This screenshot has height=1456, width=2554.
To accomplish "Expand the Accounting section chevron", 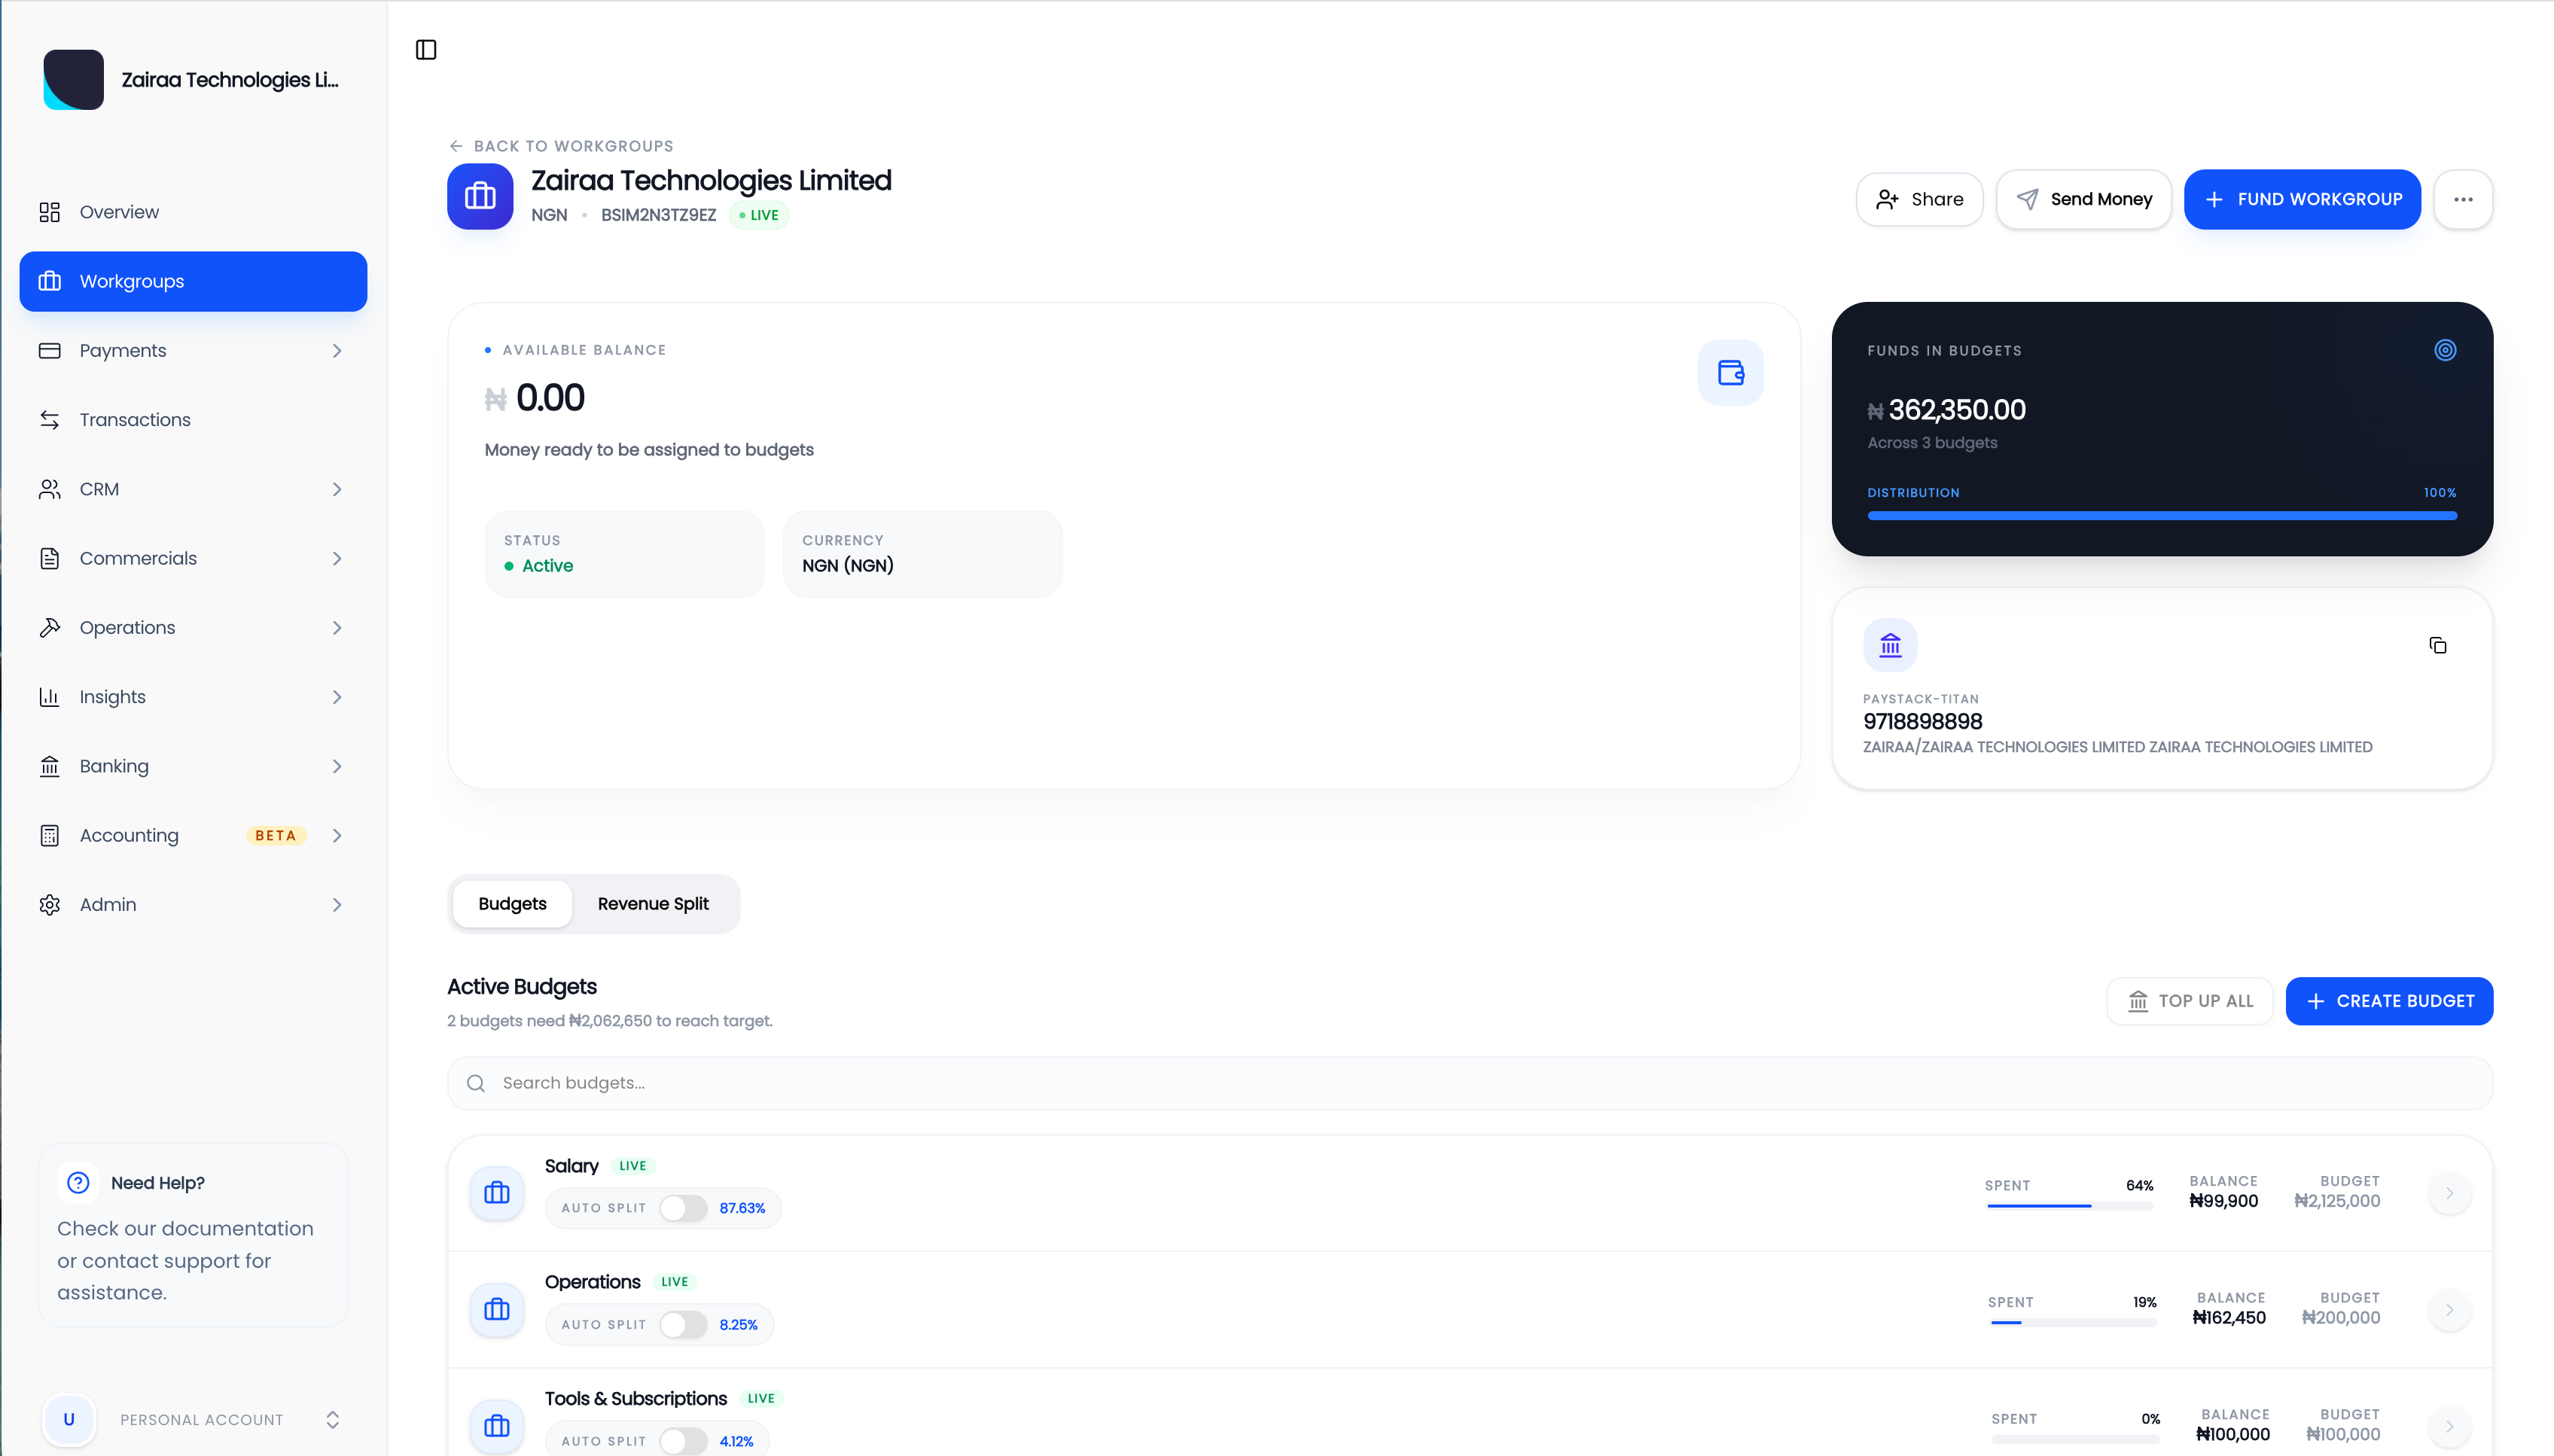I will click(337, 835).
